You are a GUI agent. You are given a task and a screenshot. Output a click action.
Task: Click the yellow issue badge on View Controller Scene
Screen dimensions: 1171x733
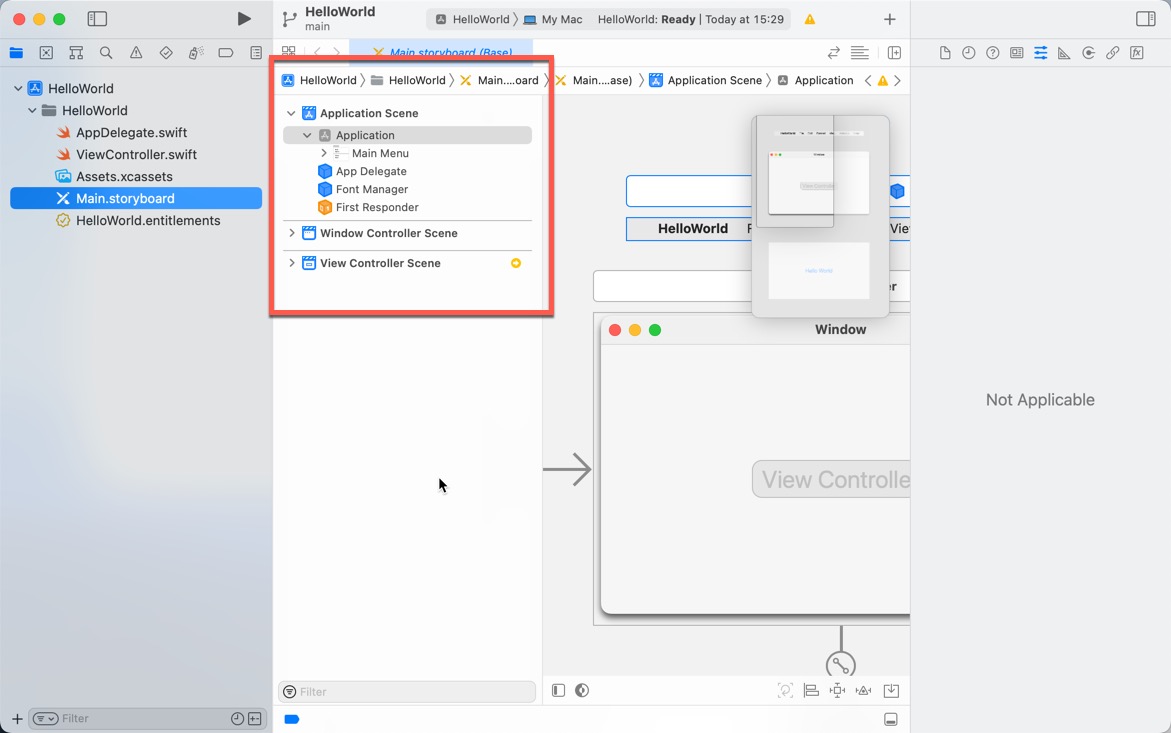tap(515, 263)
